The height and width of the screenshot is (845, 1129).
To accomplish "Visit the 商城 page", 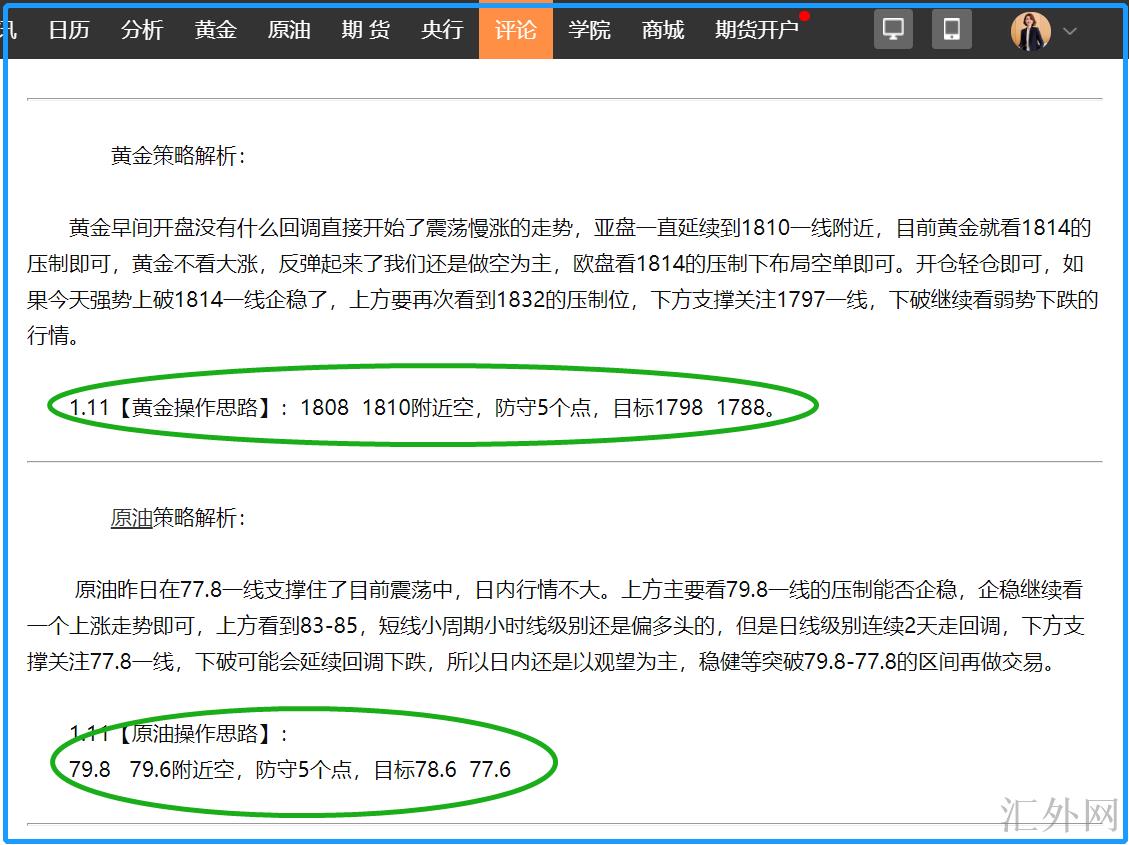I will [663, 30].
